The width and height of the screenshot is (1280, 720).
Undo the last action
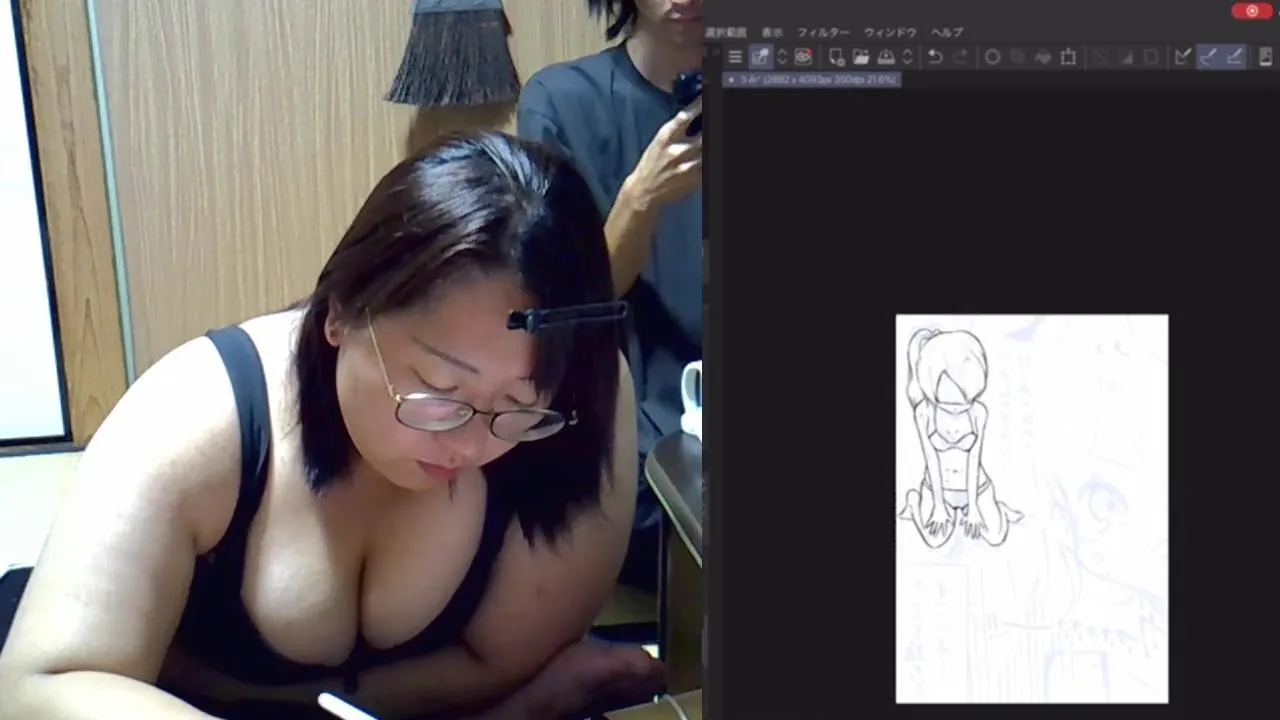point(935,57)
